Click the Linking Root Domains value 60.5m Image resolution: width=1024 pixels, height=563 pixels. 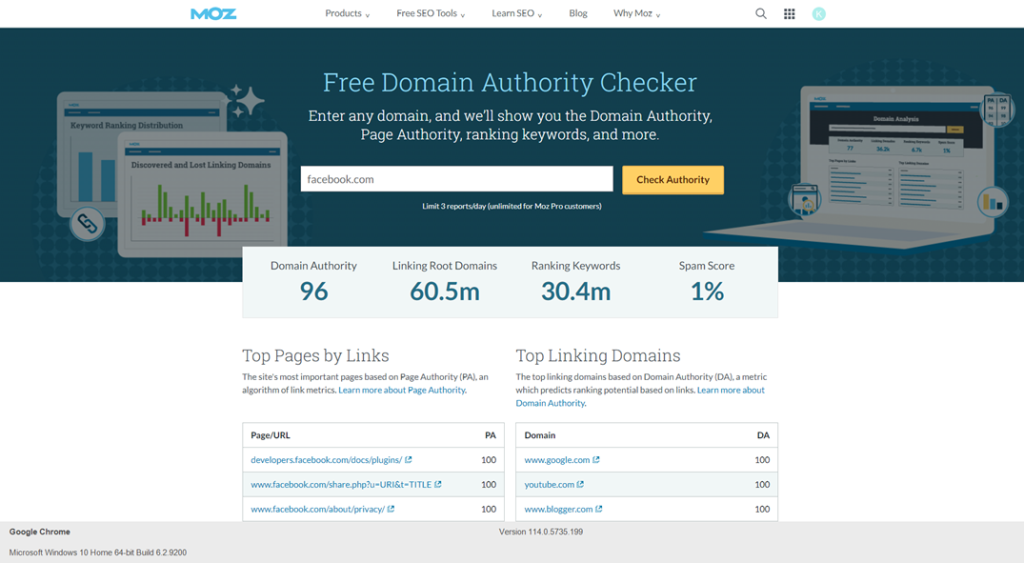(x=445, y=291)
